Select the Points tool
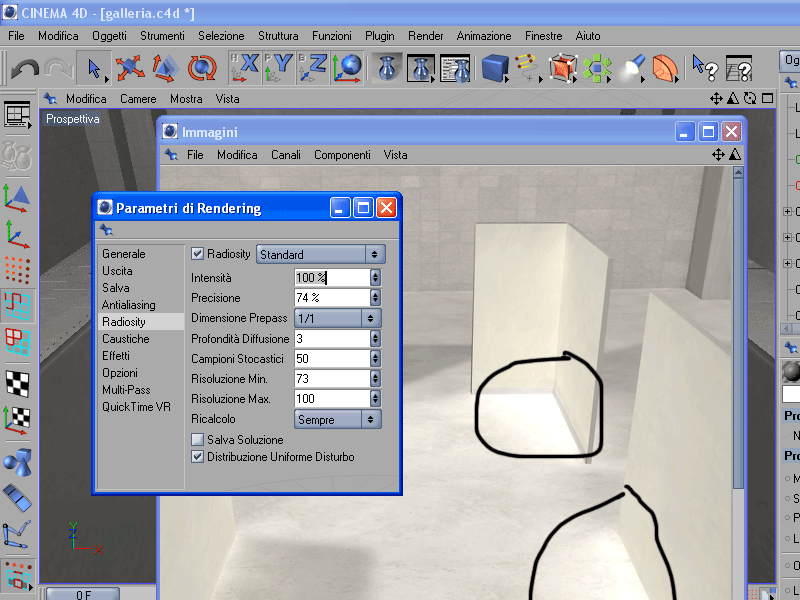 17,269
